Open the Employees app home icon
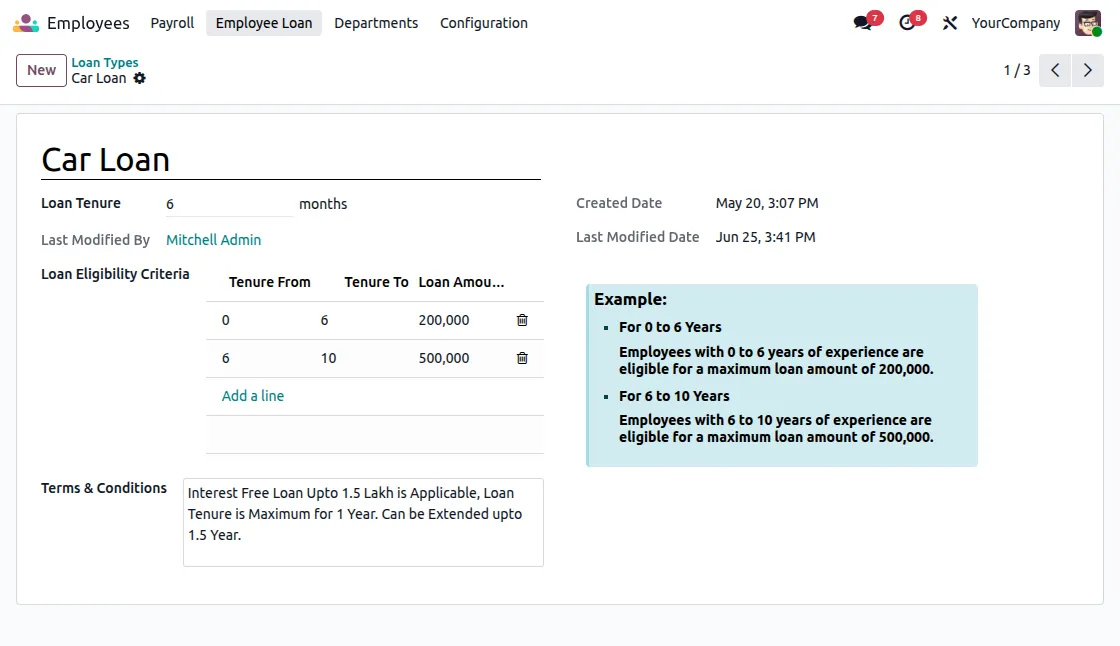 click(x=26, y=23)
